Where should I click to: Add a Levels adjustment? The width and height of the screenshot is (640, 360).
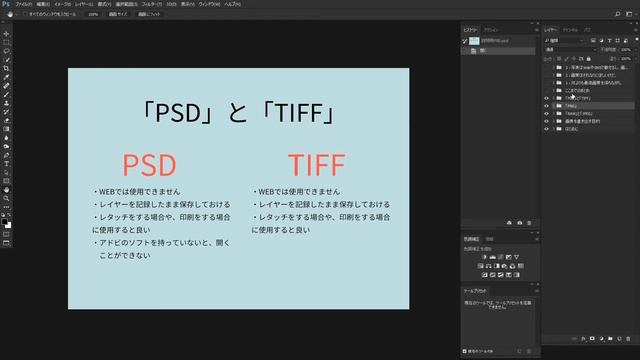pos(493,257)
